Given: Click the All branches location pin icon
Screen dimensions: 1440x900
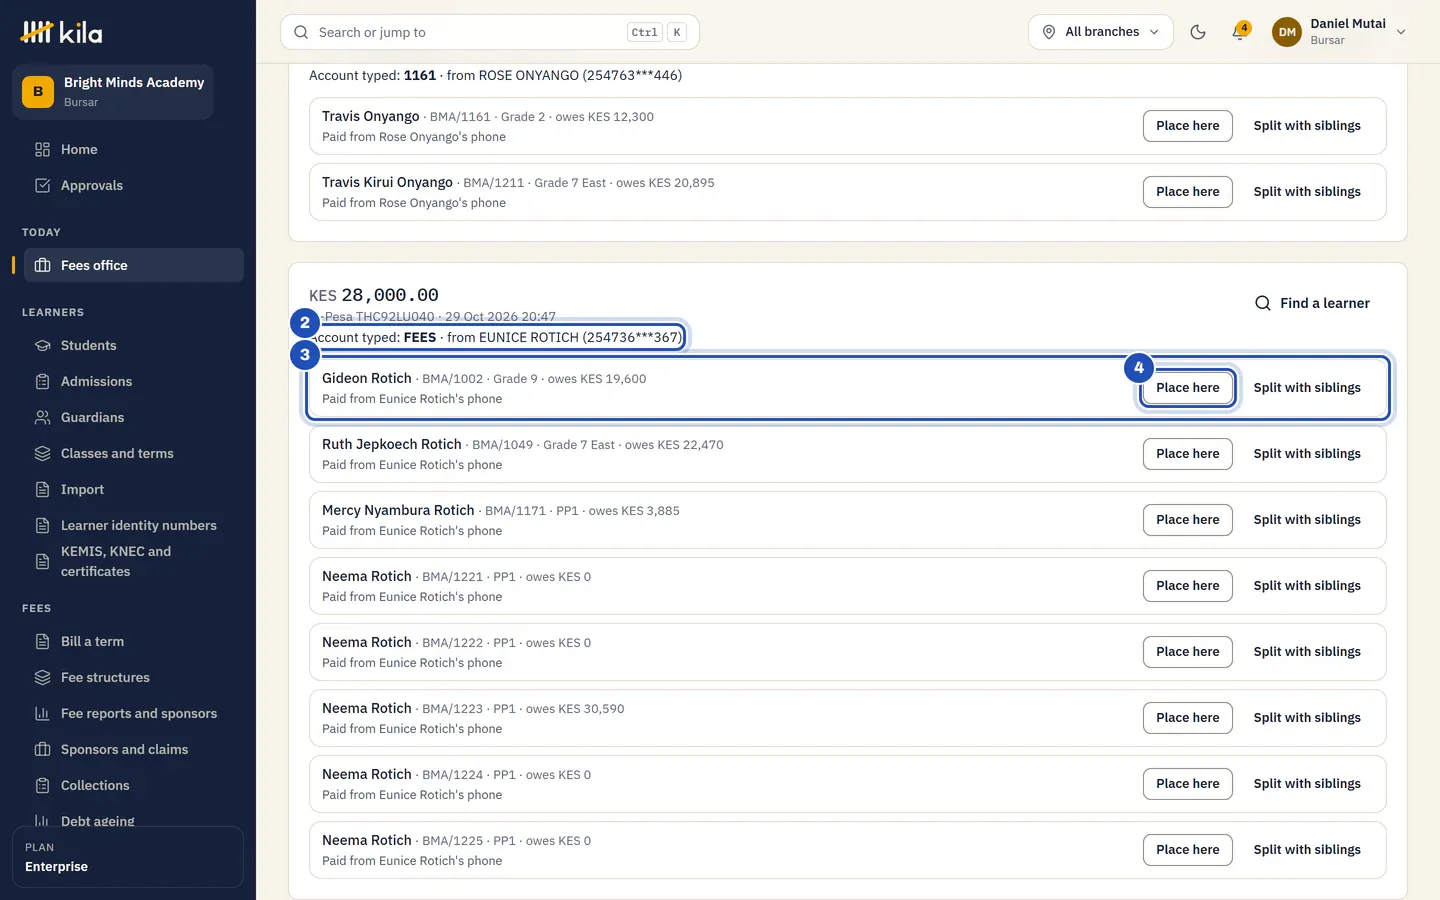Looking at the screenshot, I should point(1049,32).
